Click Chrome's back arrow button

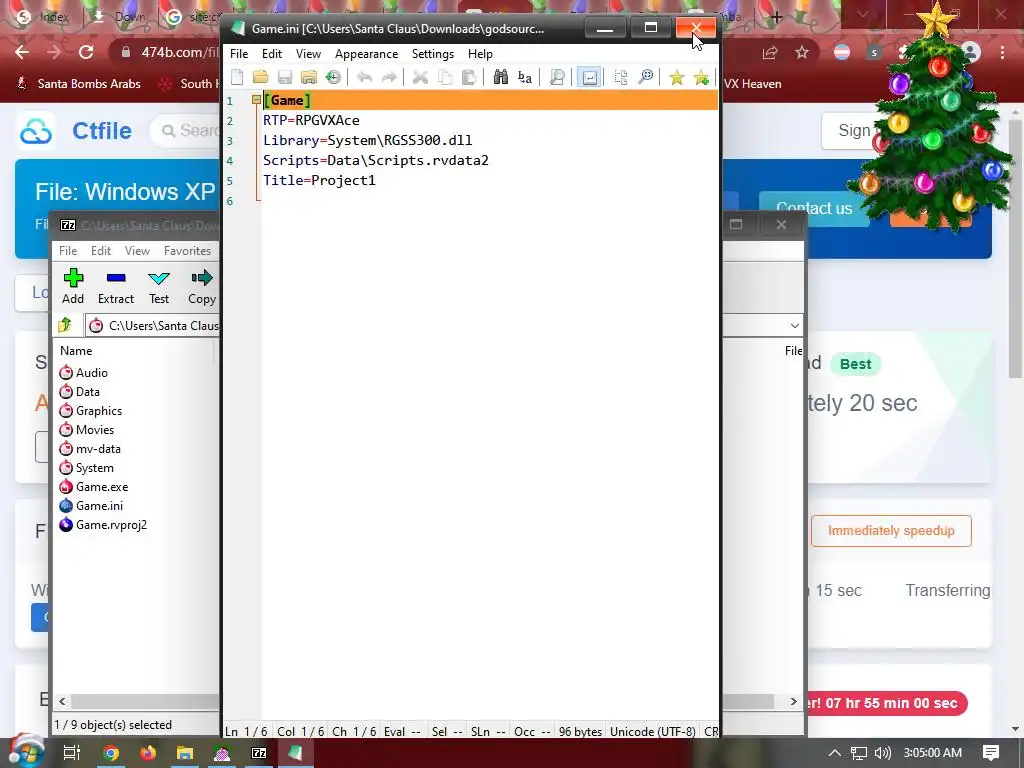pyautogui.click(x=22, y=52)
